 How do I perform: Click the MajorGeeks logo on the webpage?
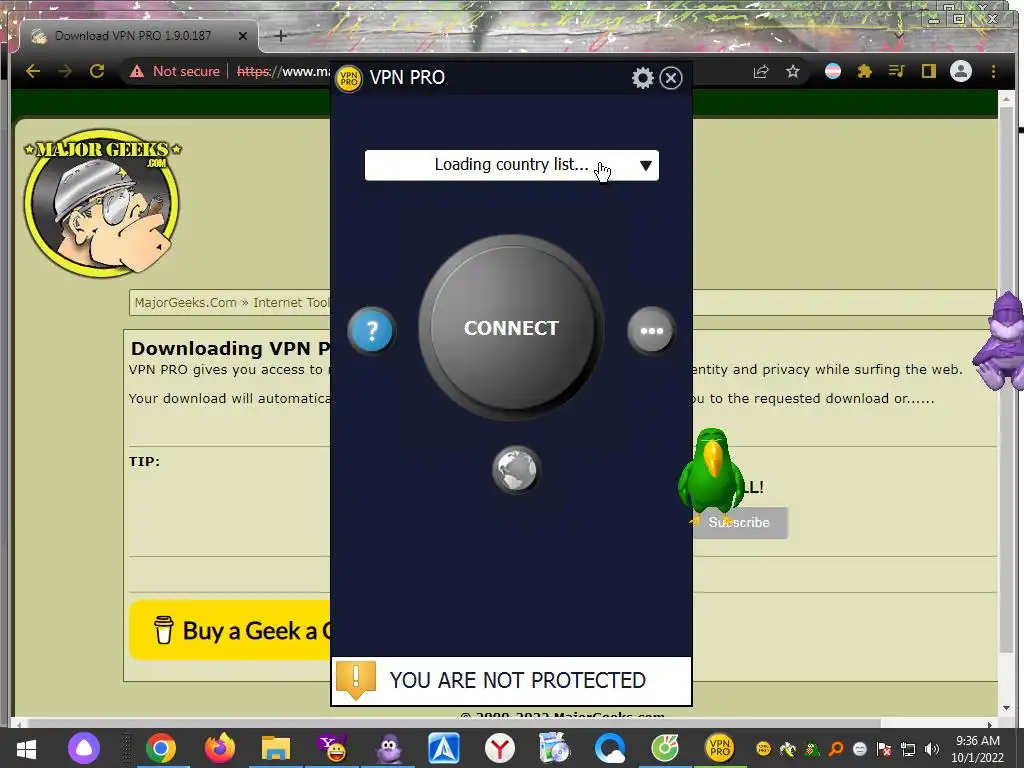pos(103,202)
